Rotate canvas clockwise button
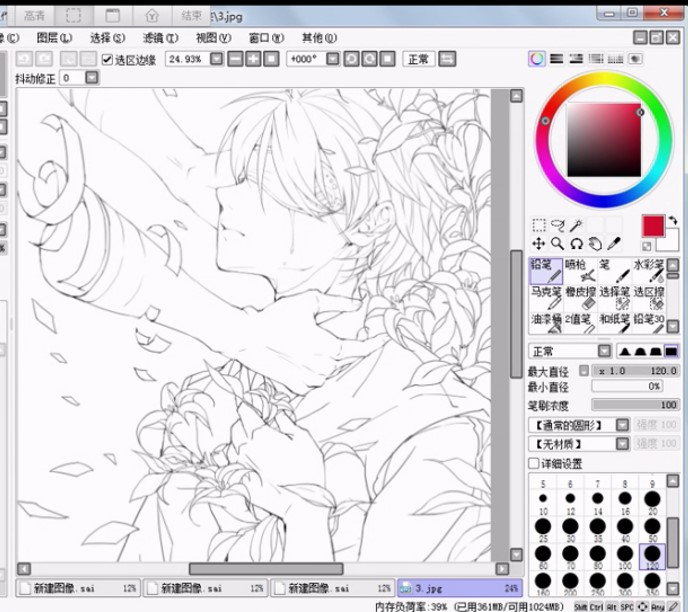688x612 pixels. [x=369, y=59]
